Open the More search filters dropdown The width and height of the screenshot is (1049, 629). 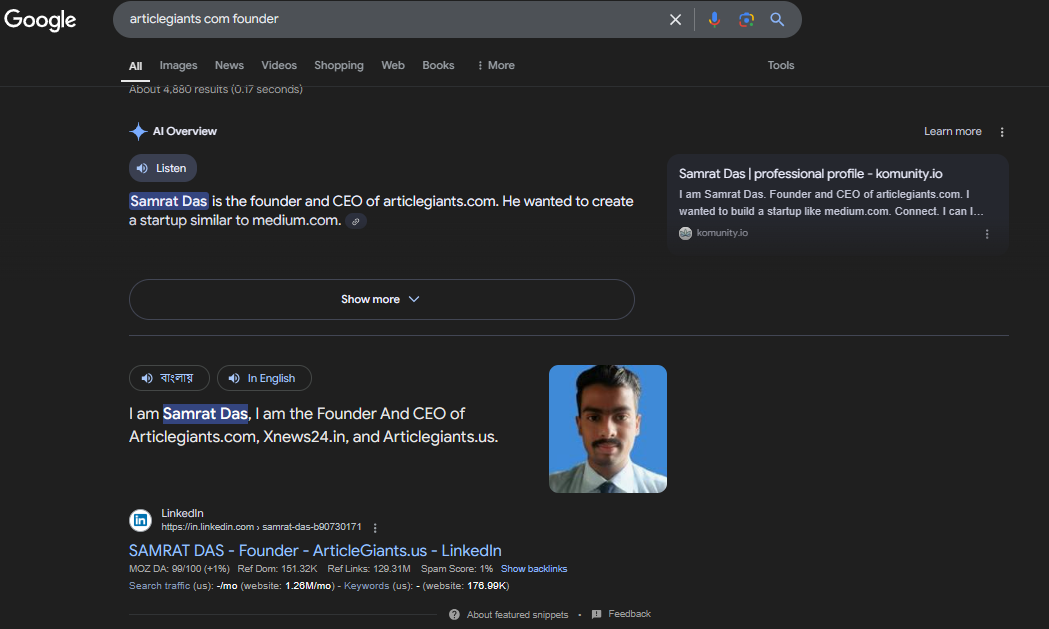495,65
